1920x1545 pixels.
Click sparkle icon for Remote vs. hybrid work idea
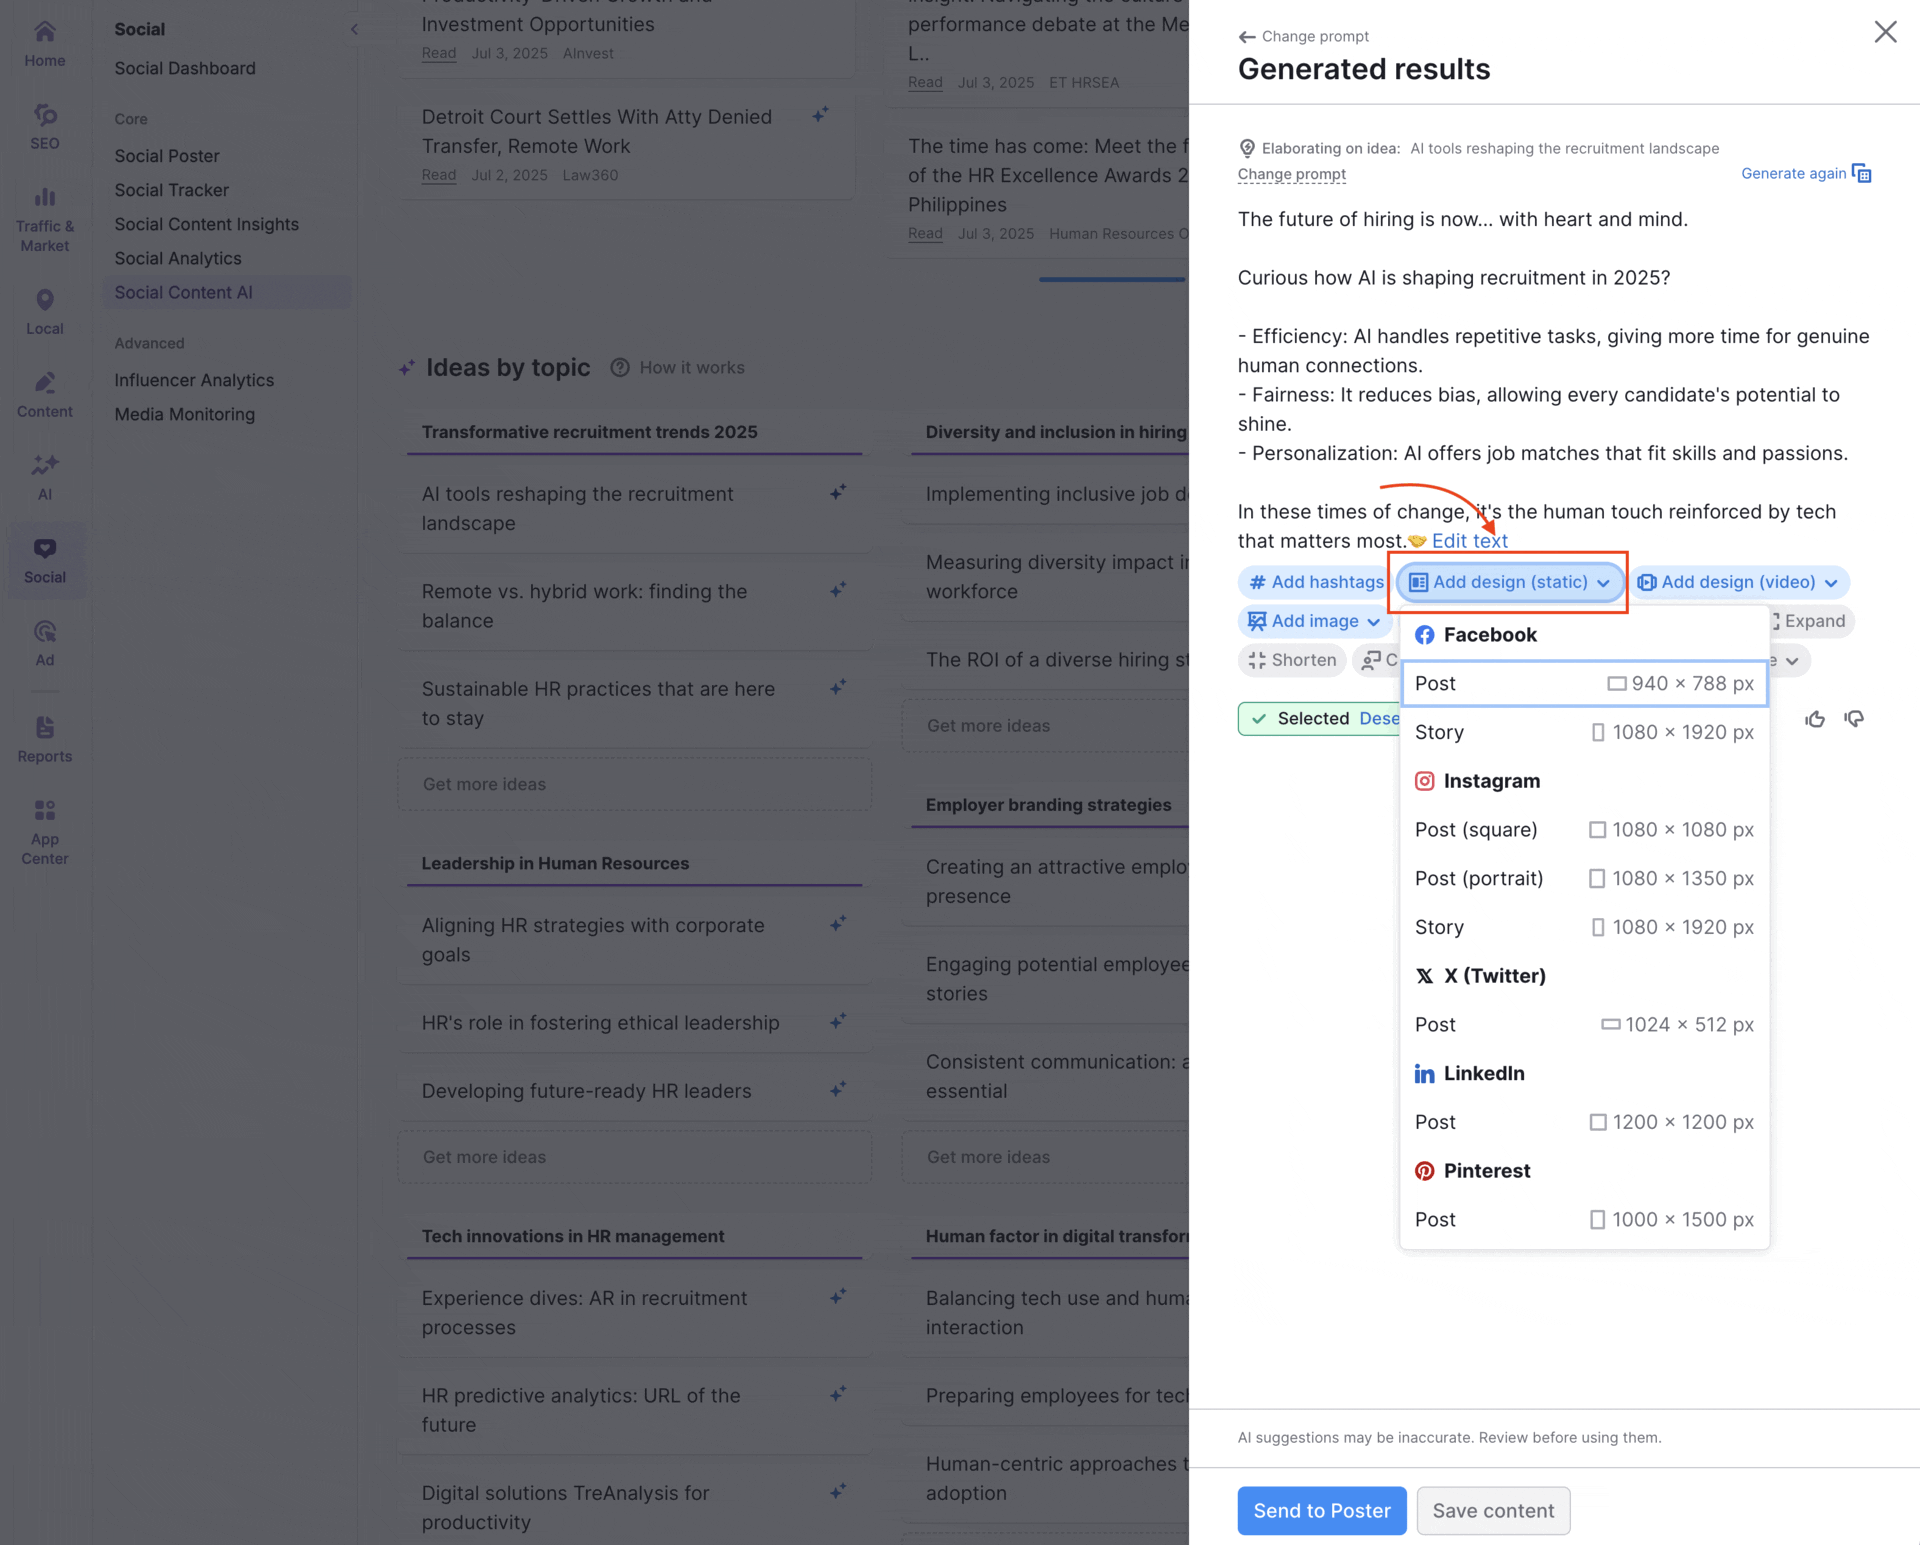click(x=838, y=590)
